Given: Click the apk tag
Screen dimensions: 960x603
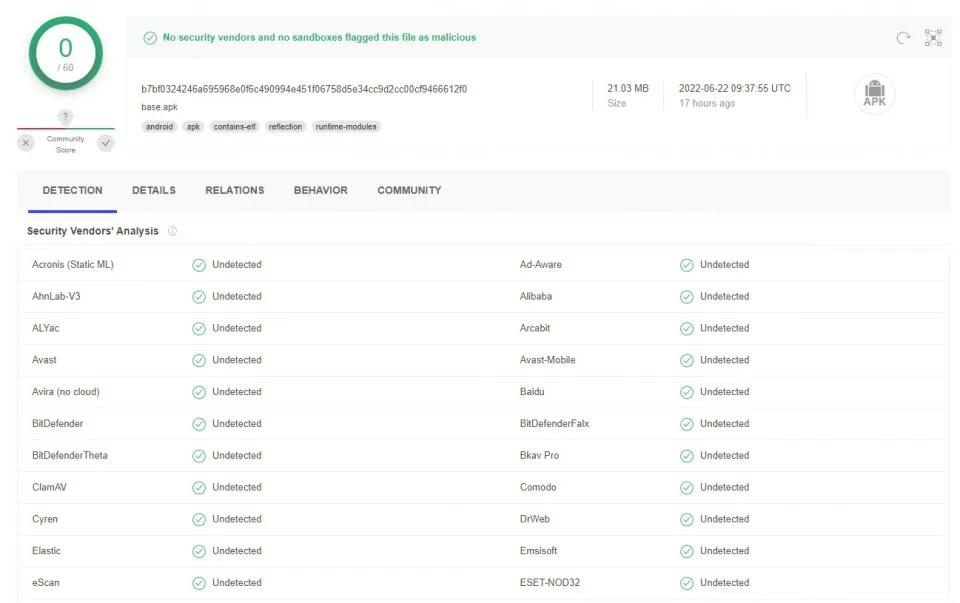Looking at the screenshot, I should coord(193,127).
